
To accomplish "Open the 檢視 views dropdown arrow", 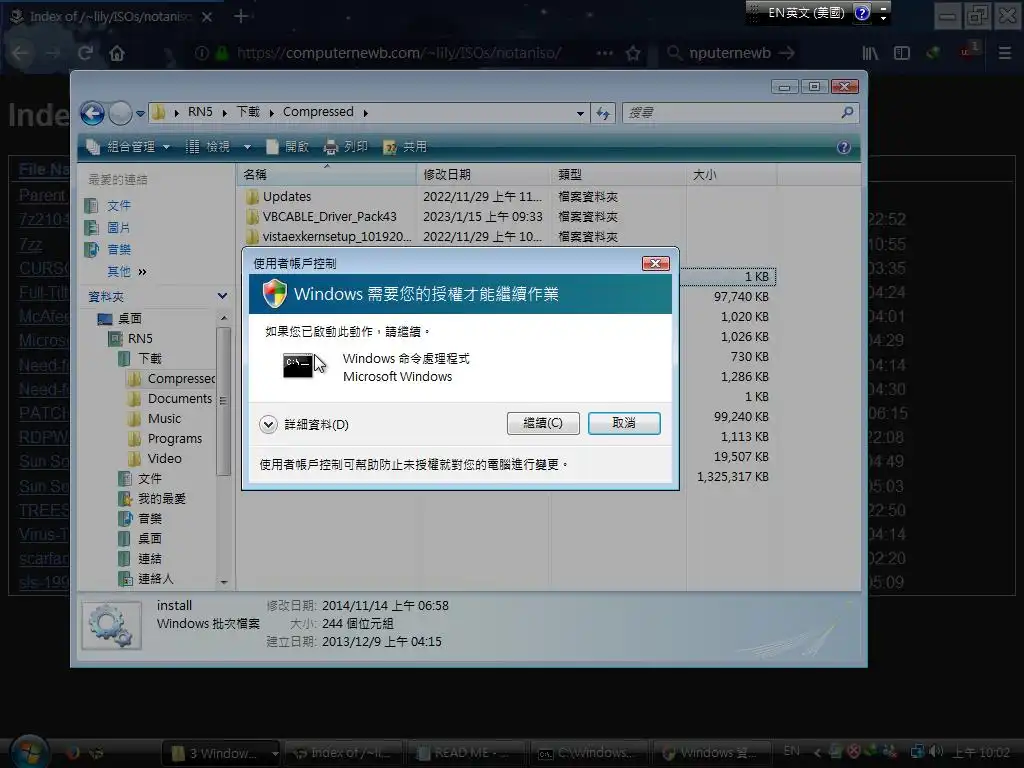I will [x=248, y=147].
